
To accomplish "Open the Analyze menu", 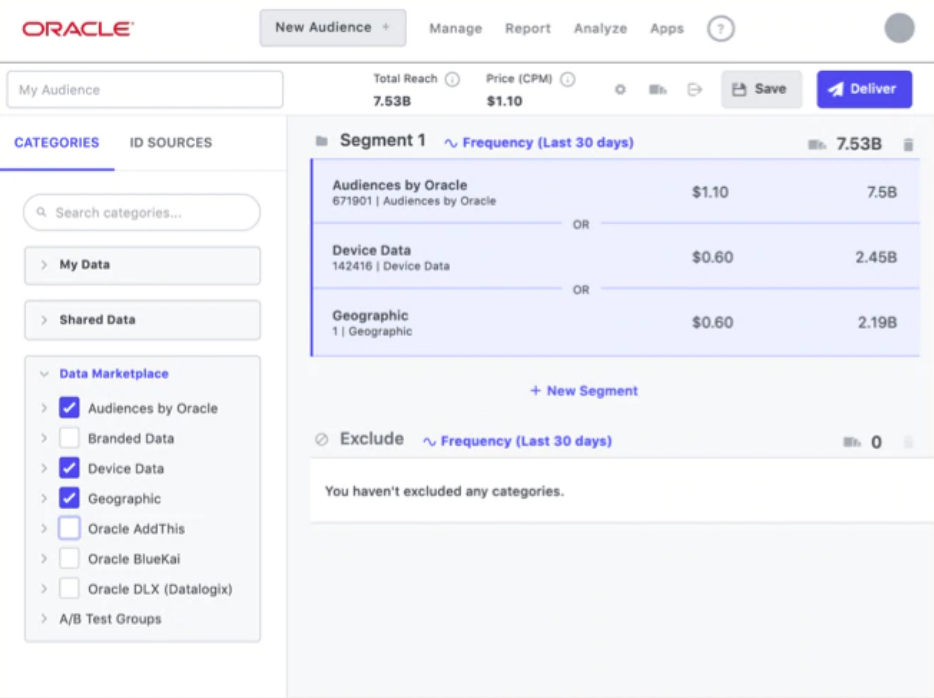I will tap(600, 29).
